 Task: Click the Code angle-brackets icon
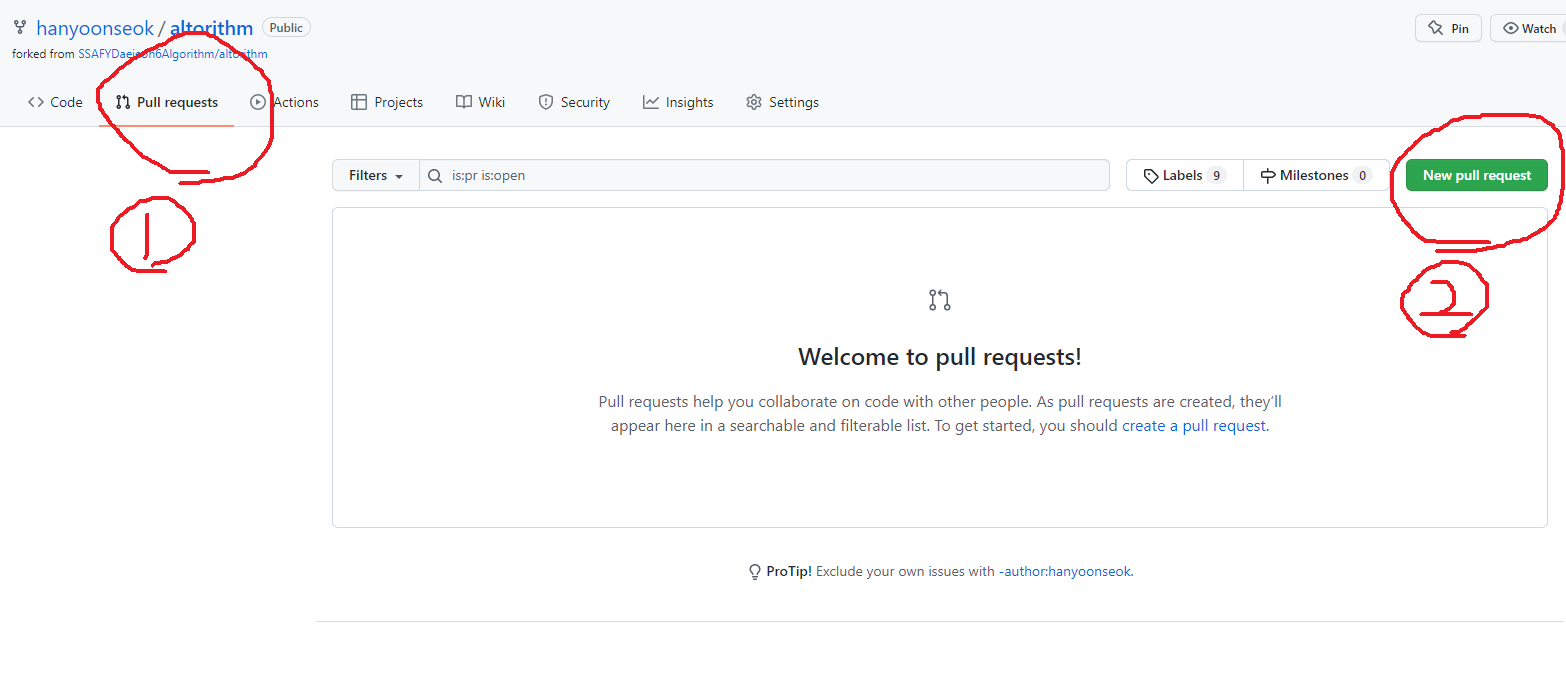click(36, 102)
